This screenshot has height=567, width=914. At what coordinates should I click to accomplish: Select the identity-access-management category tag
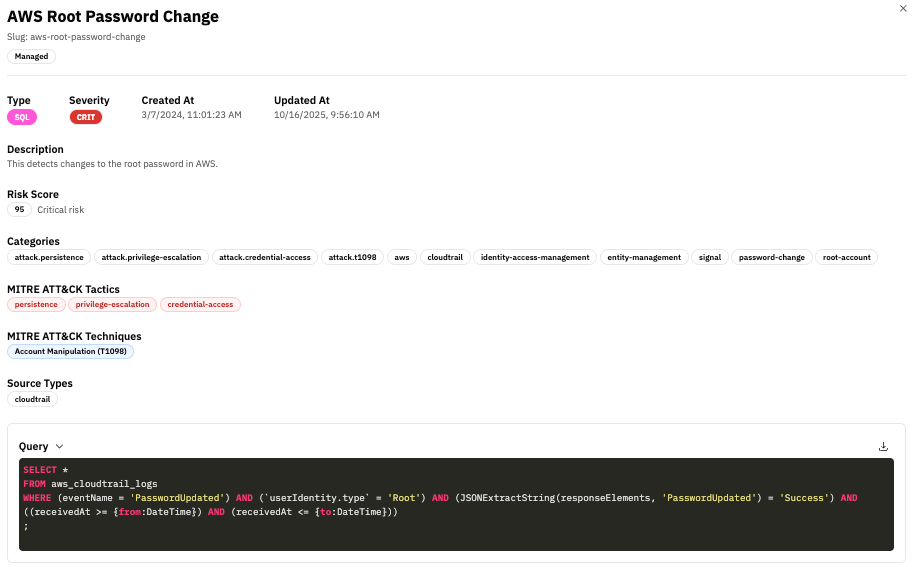pos(535,257)
